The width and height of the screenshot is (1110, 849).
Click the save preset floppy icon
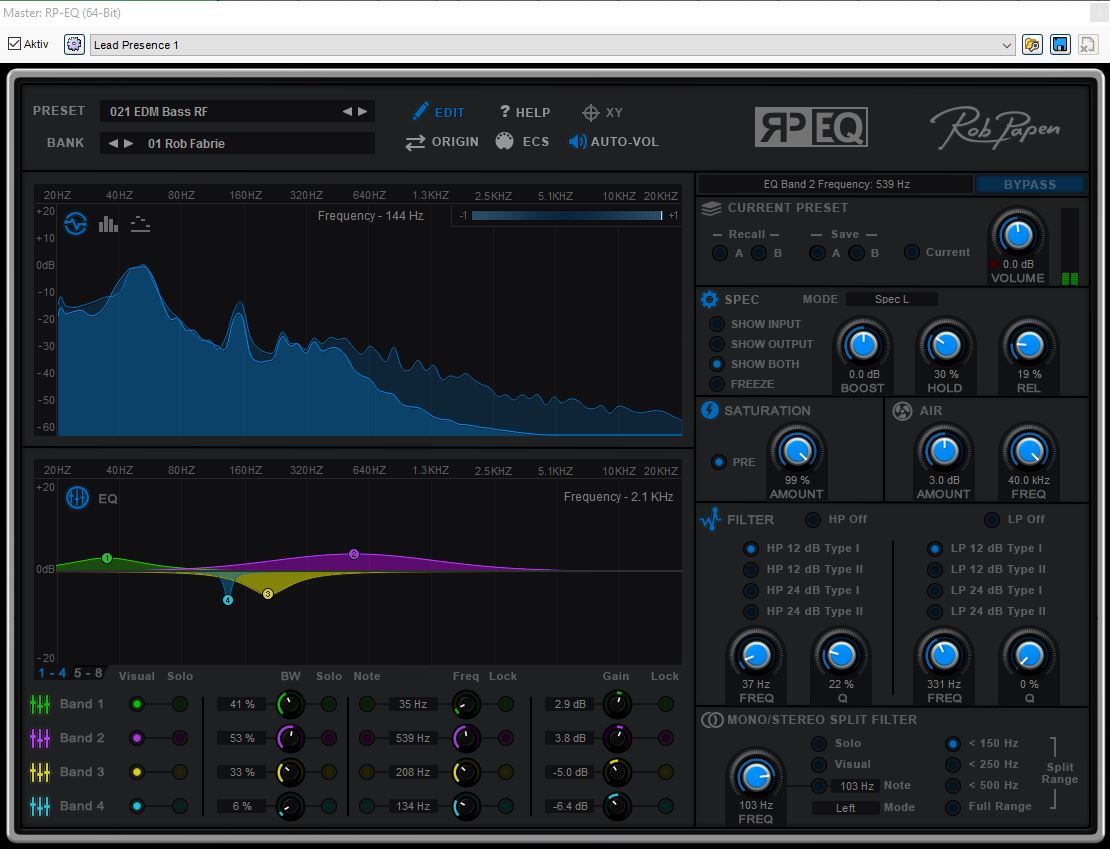(x=1060, y=45)
